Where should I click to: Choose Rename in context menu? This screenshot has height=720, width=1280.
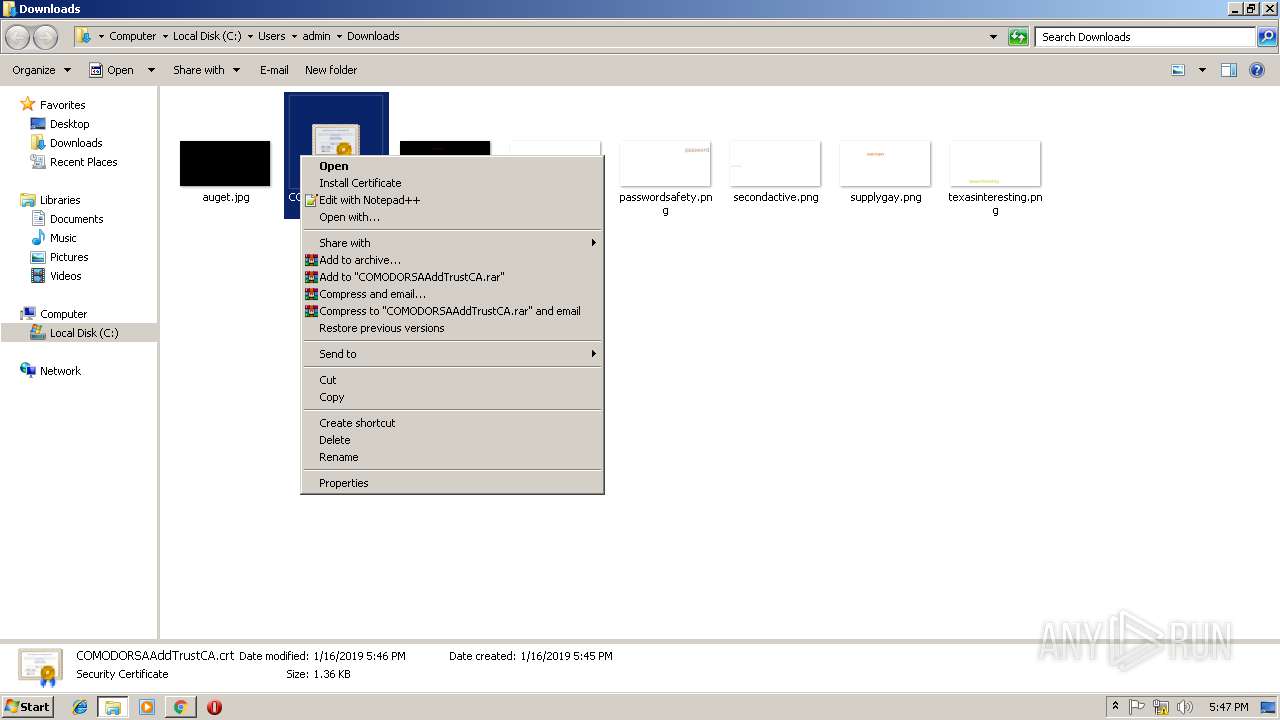[452, 457]
